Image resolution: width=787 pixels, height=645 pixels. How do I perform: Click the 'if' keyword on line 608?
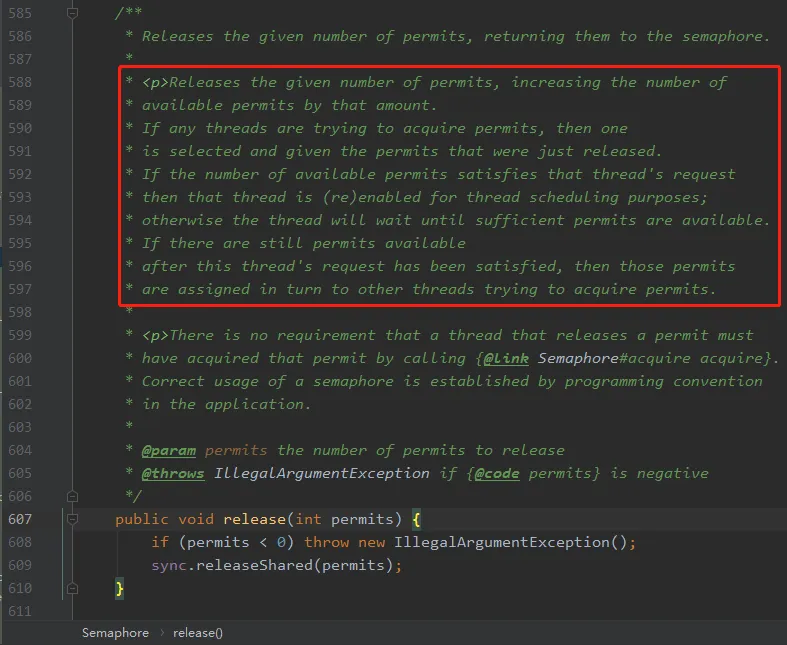(x=160, y=542)
